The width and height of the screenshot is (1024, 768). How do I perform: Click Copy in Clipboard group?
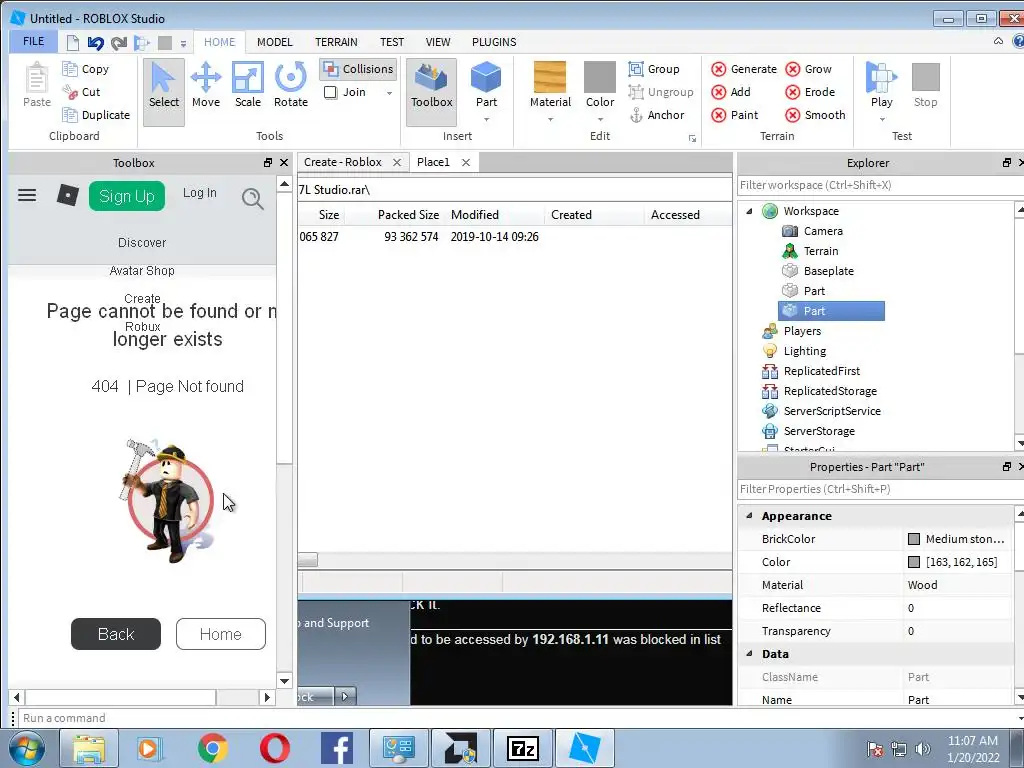pyautogui.click(x=86, y=69)
